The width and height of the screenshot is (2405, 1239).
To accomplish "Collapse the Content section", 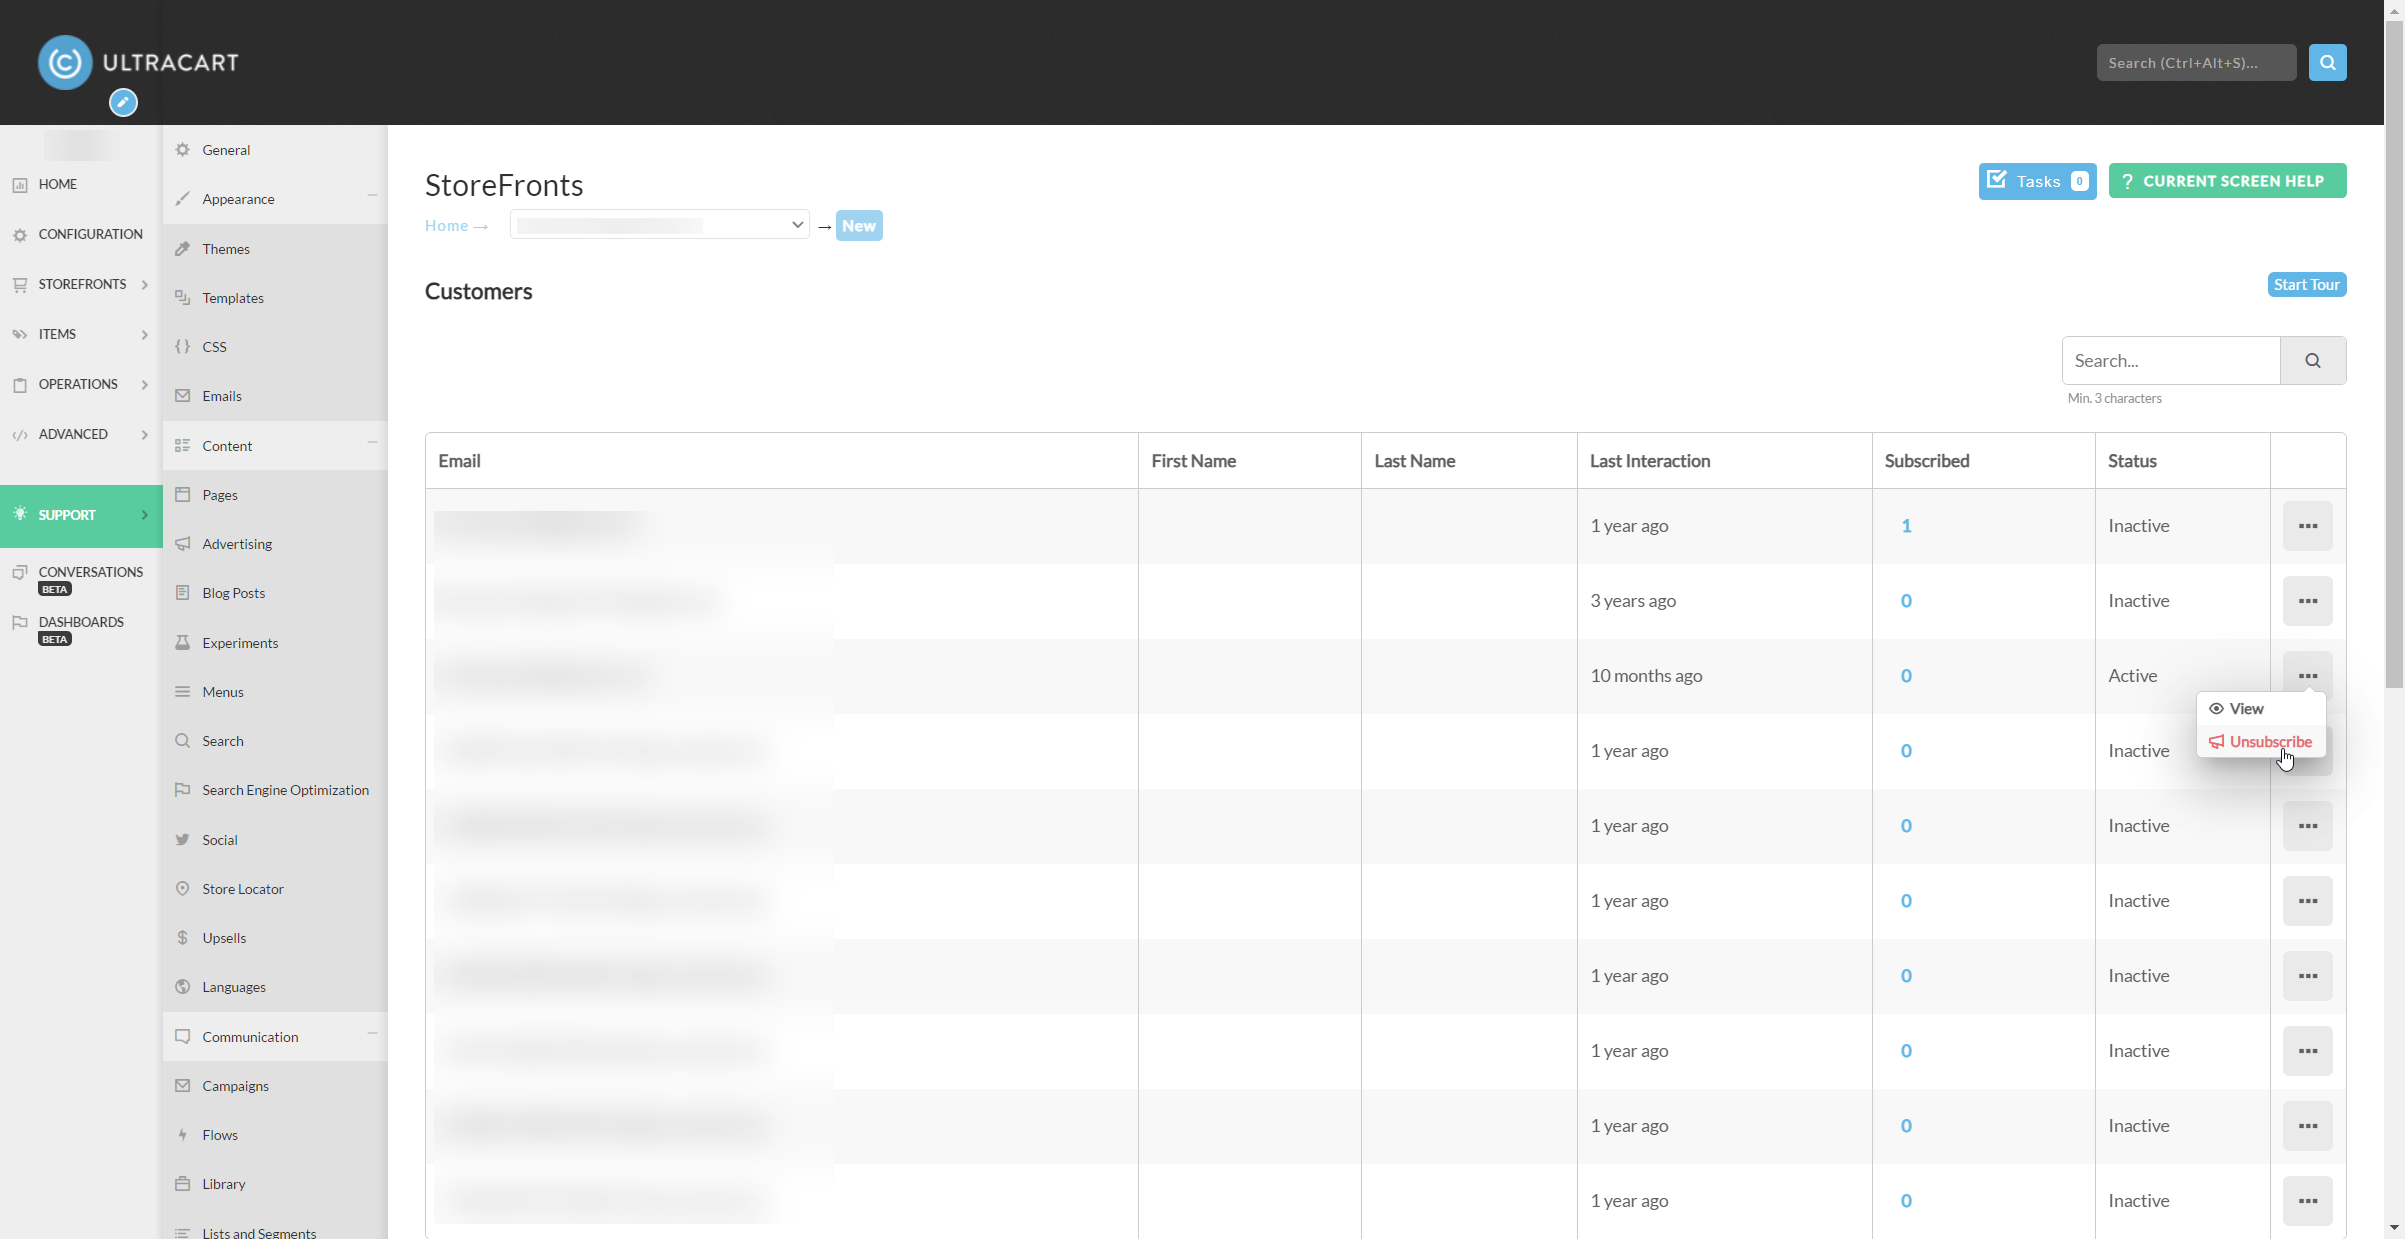I will pyautogui.click(x=372, y=442).
